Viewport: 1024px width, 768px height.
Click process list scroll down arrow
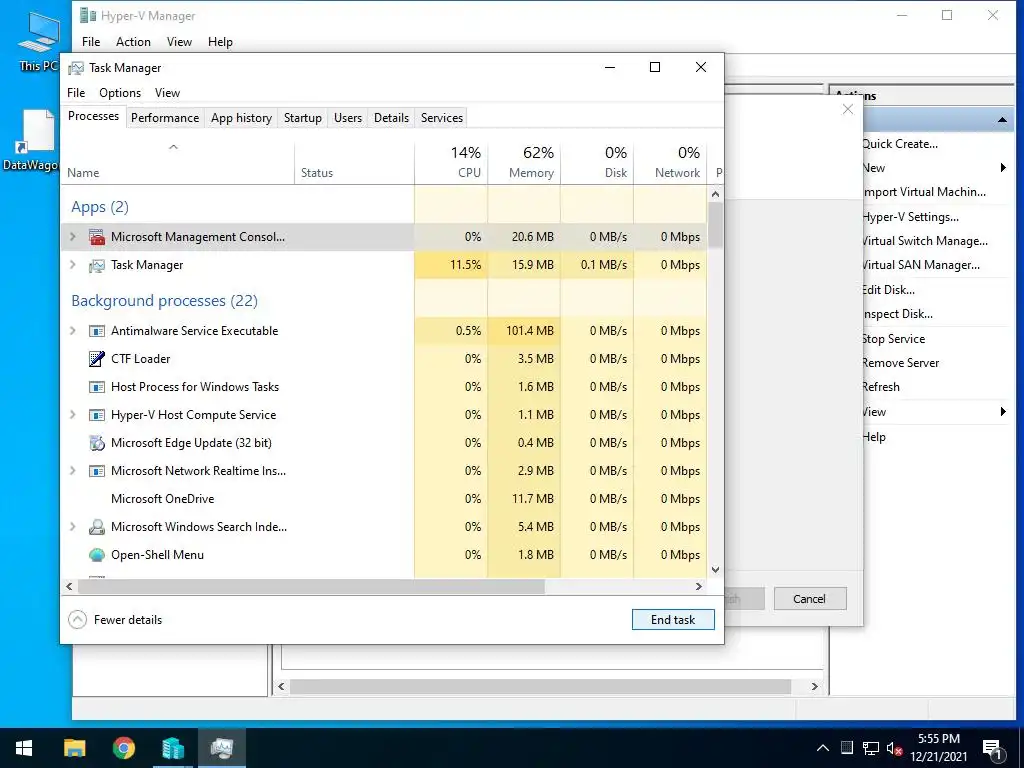(x=715, y=569)
